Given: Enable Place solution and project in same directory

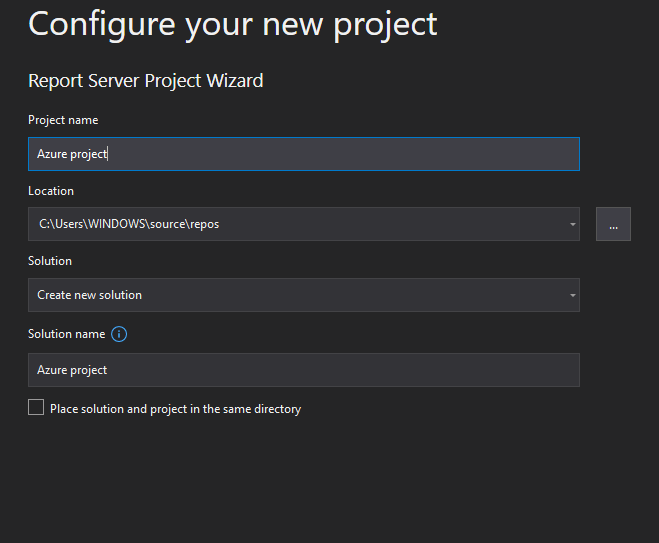Looking at the screenshot, I should [x=37, y=408].
